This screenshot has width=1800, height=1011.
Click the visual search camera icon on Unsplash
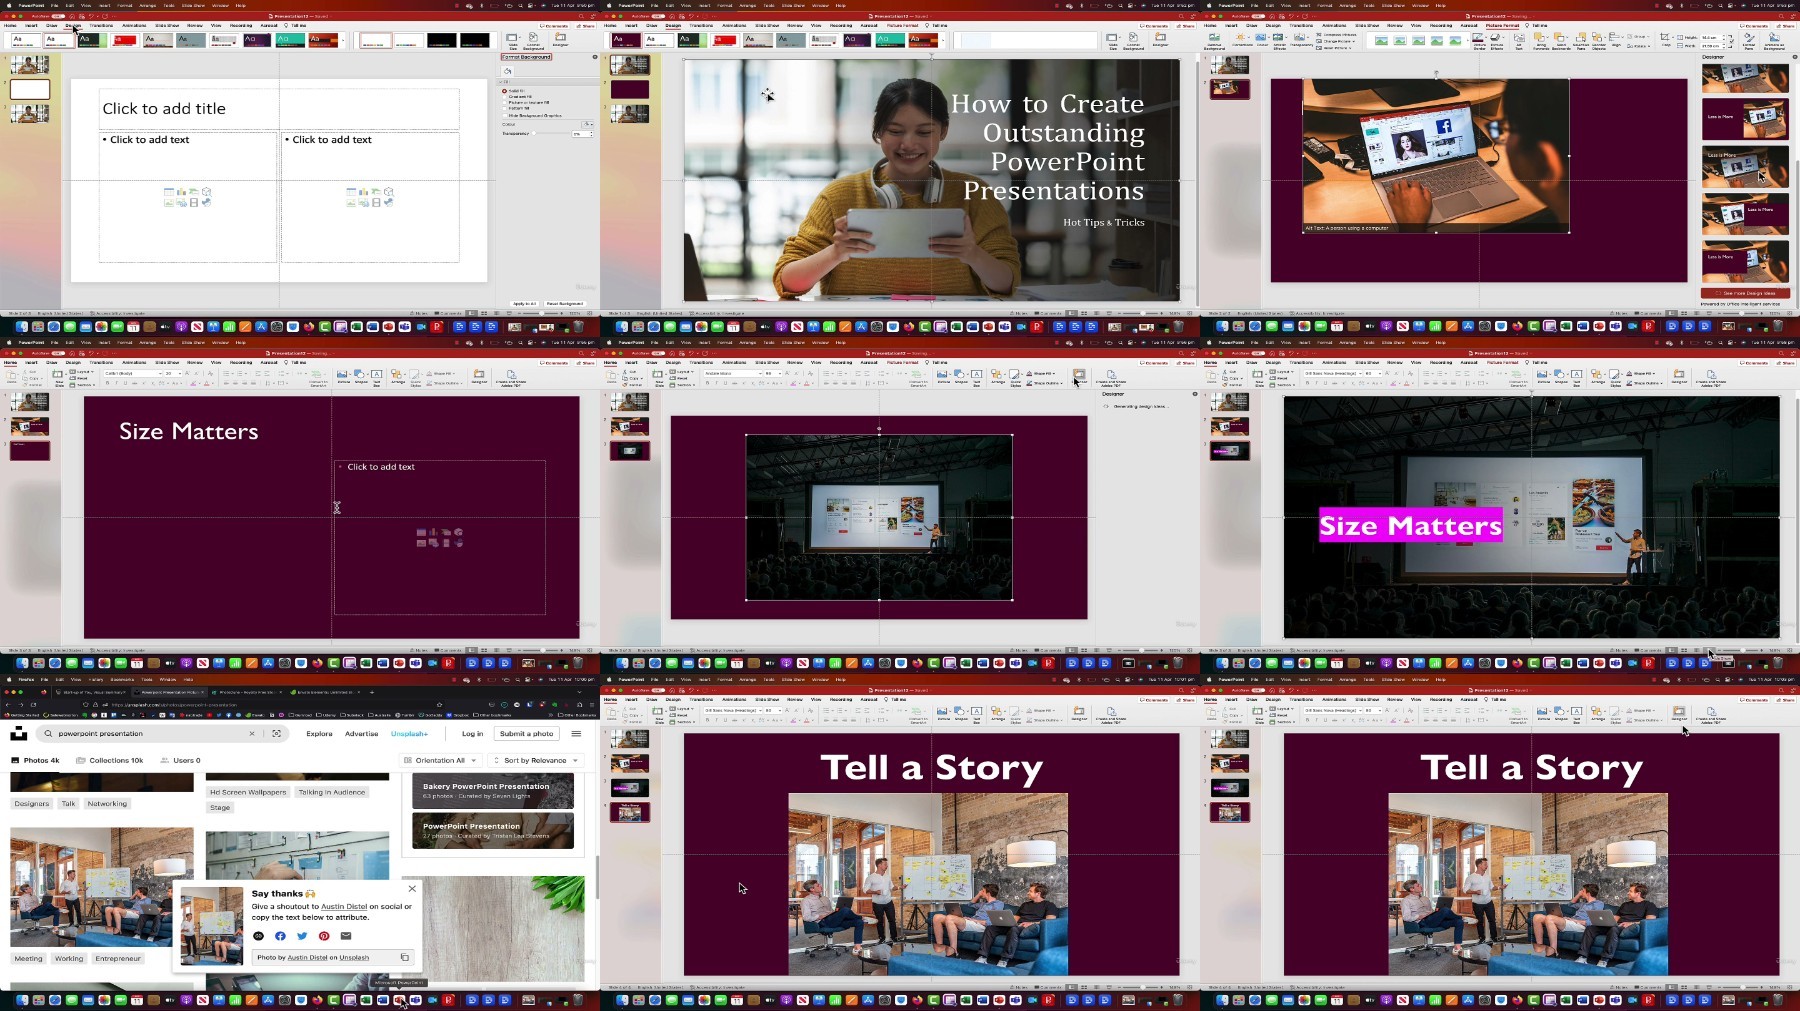(277, 734)
